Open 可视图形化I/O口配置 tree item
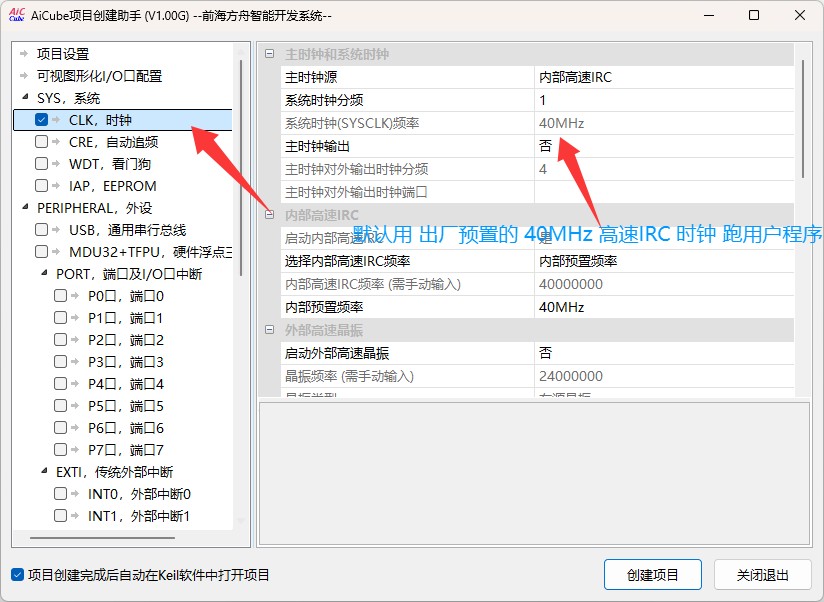This screenshot has height=602, width=824. [99, 76]
